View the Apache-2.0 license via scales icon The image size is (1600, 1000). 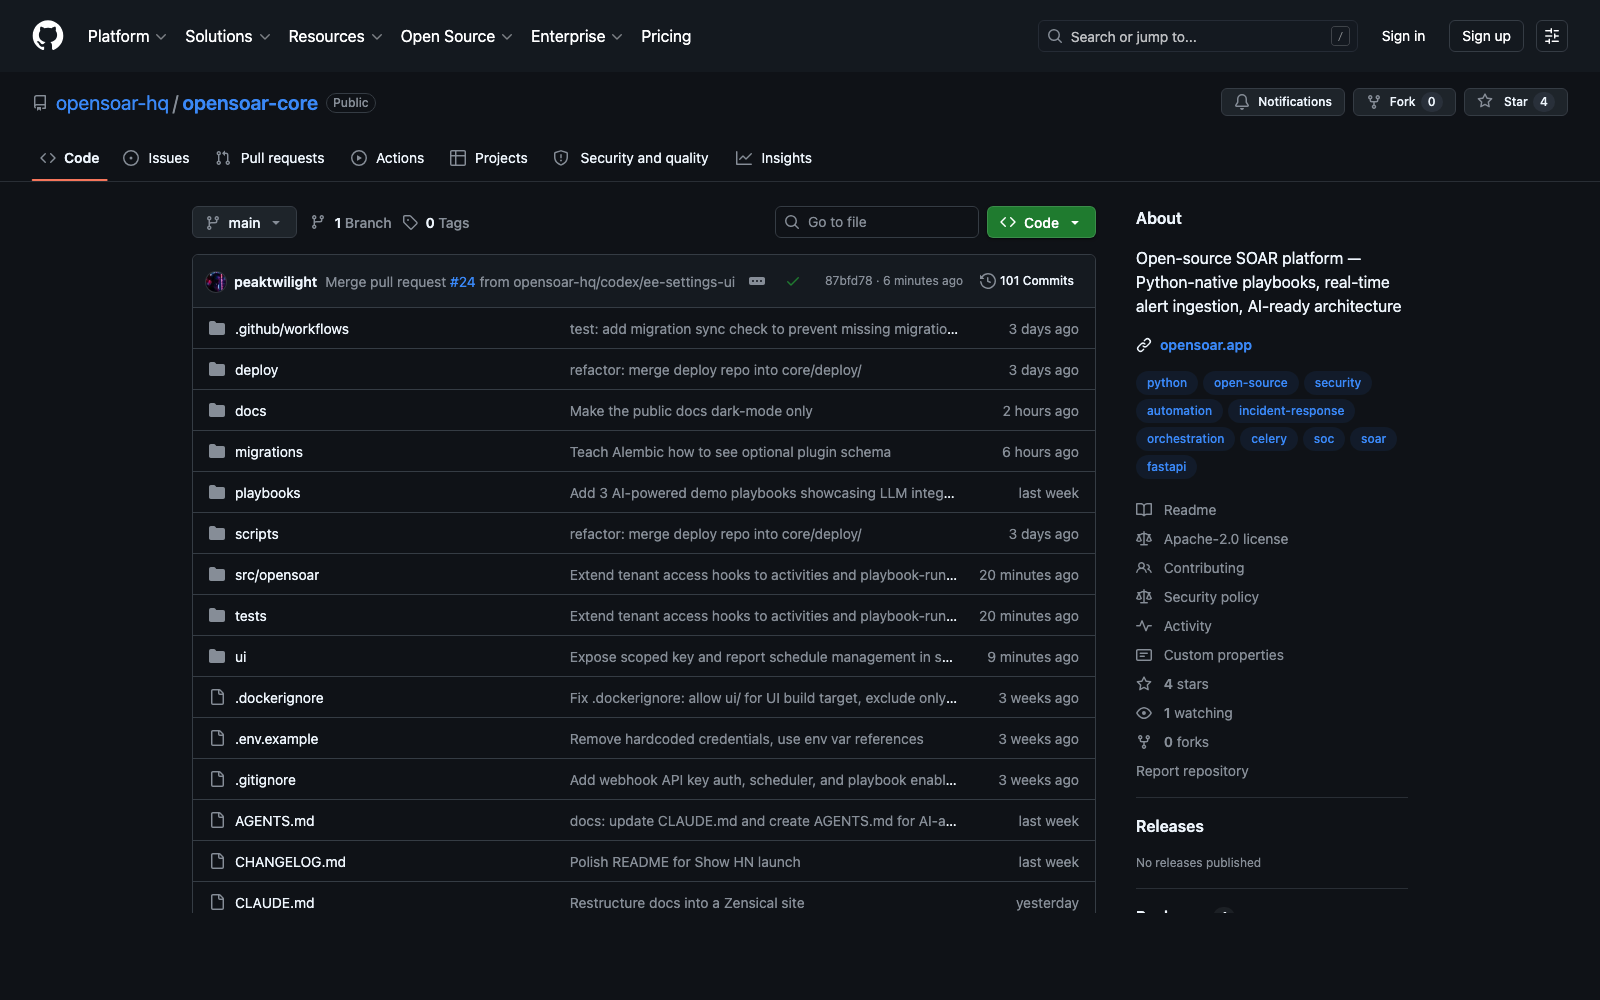tap(1144, 539)
